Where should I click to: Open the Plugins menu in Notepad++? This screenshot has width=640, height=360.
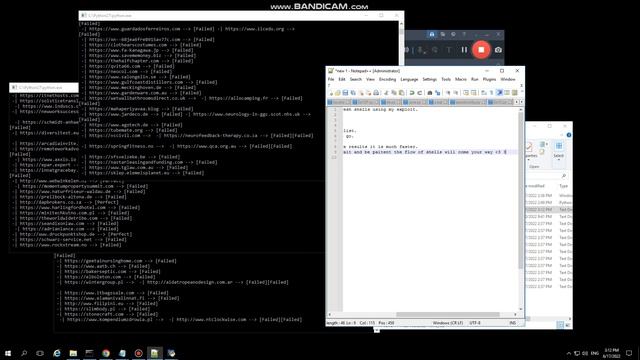pos(489,79)
